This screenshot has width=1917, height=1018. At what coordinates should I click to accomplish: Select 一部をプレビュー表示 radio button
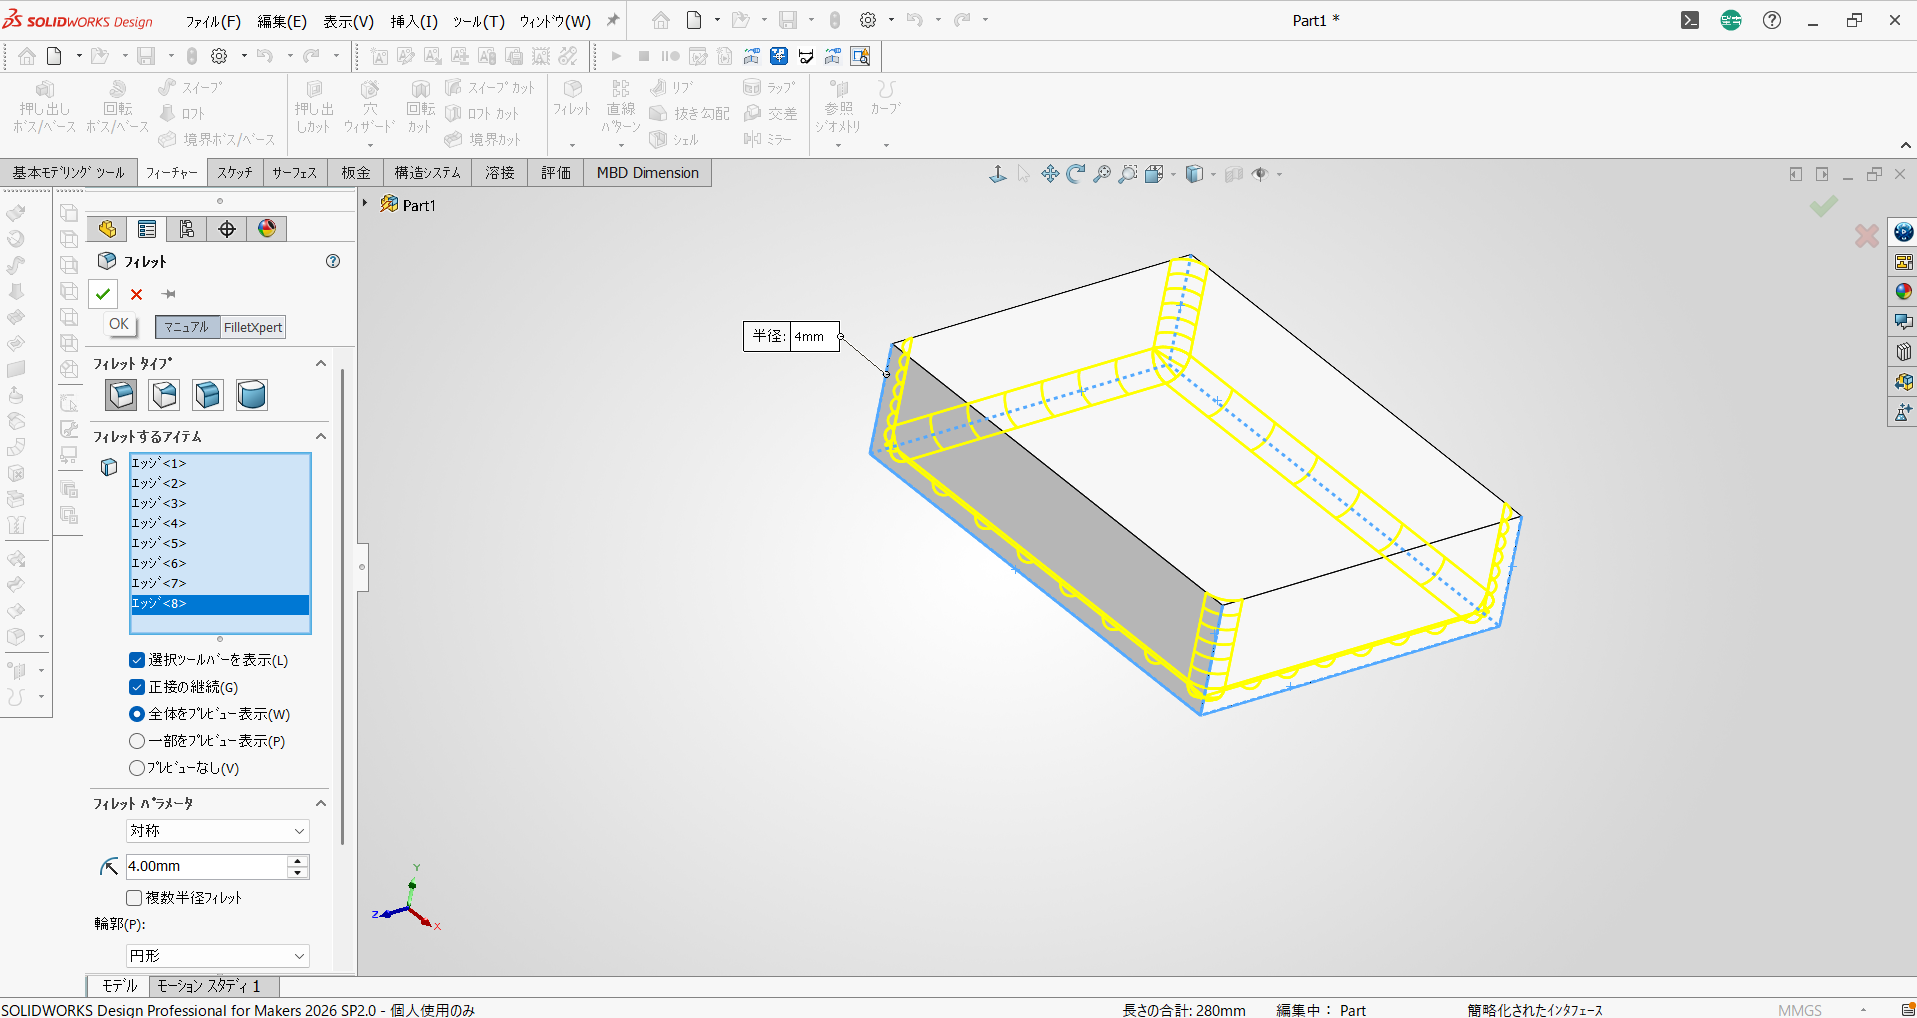pos(137,741)
